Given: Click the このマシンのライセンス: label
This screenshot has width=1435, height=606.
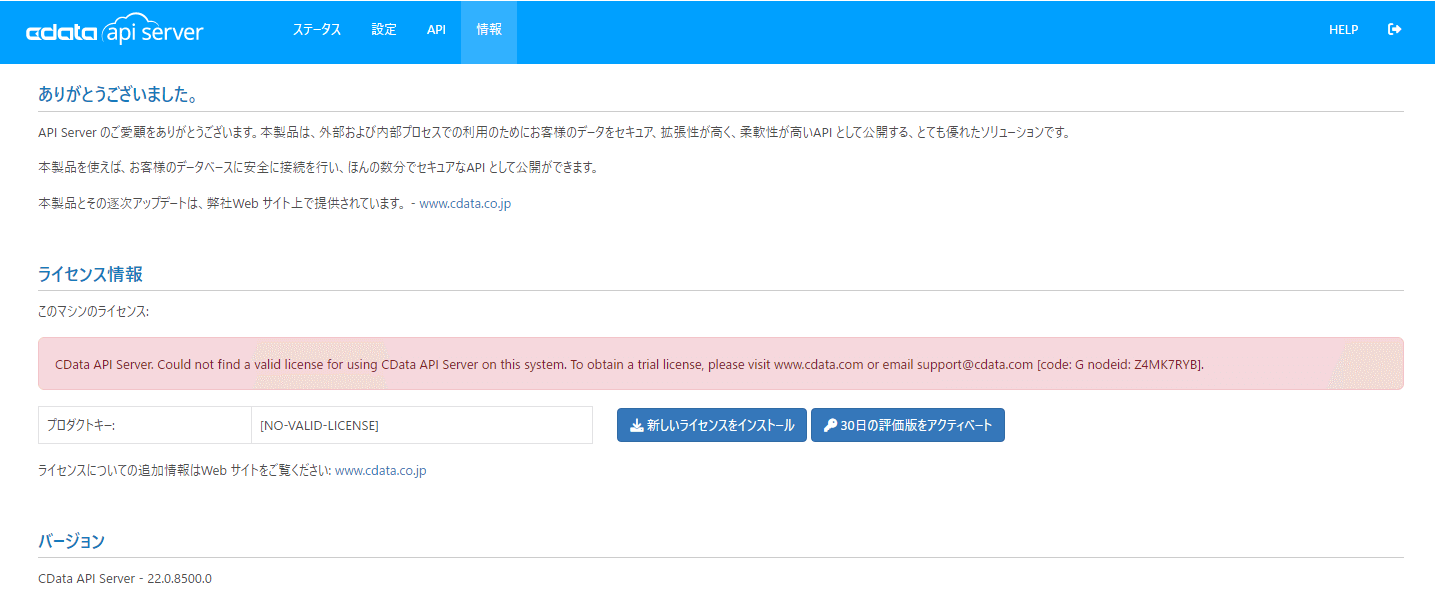Looking at the screenshot, I should pyautogui.click(x=93, y=312).
